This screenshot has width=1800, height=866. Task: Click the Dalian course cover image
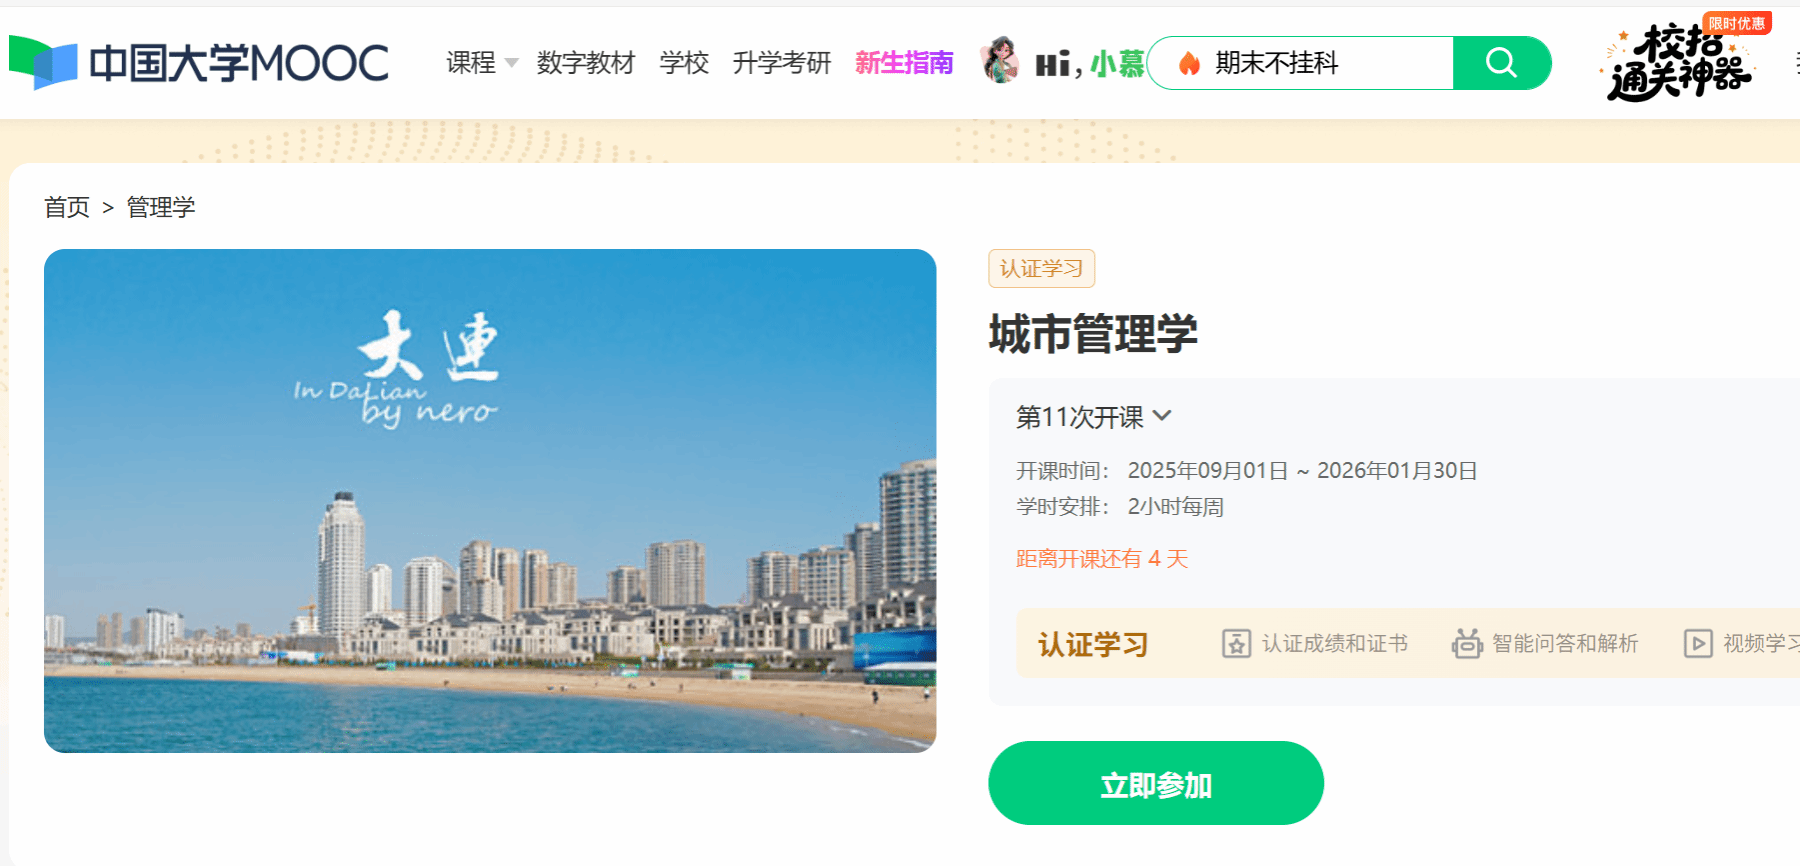pyautogui.click(x=490, y=501)
